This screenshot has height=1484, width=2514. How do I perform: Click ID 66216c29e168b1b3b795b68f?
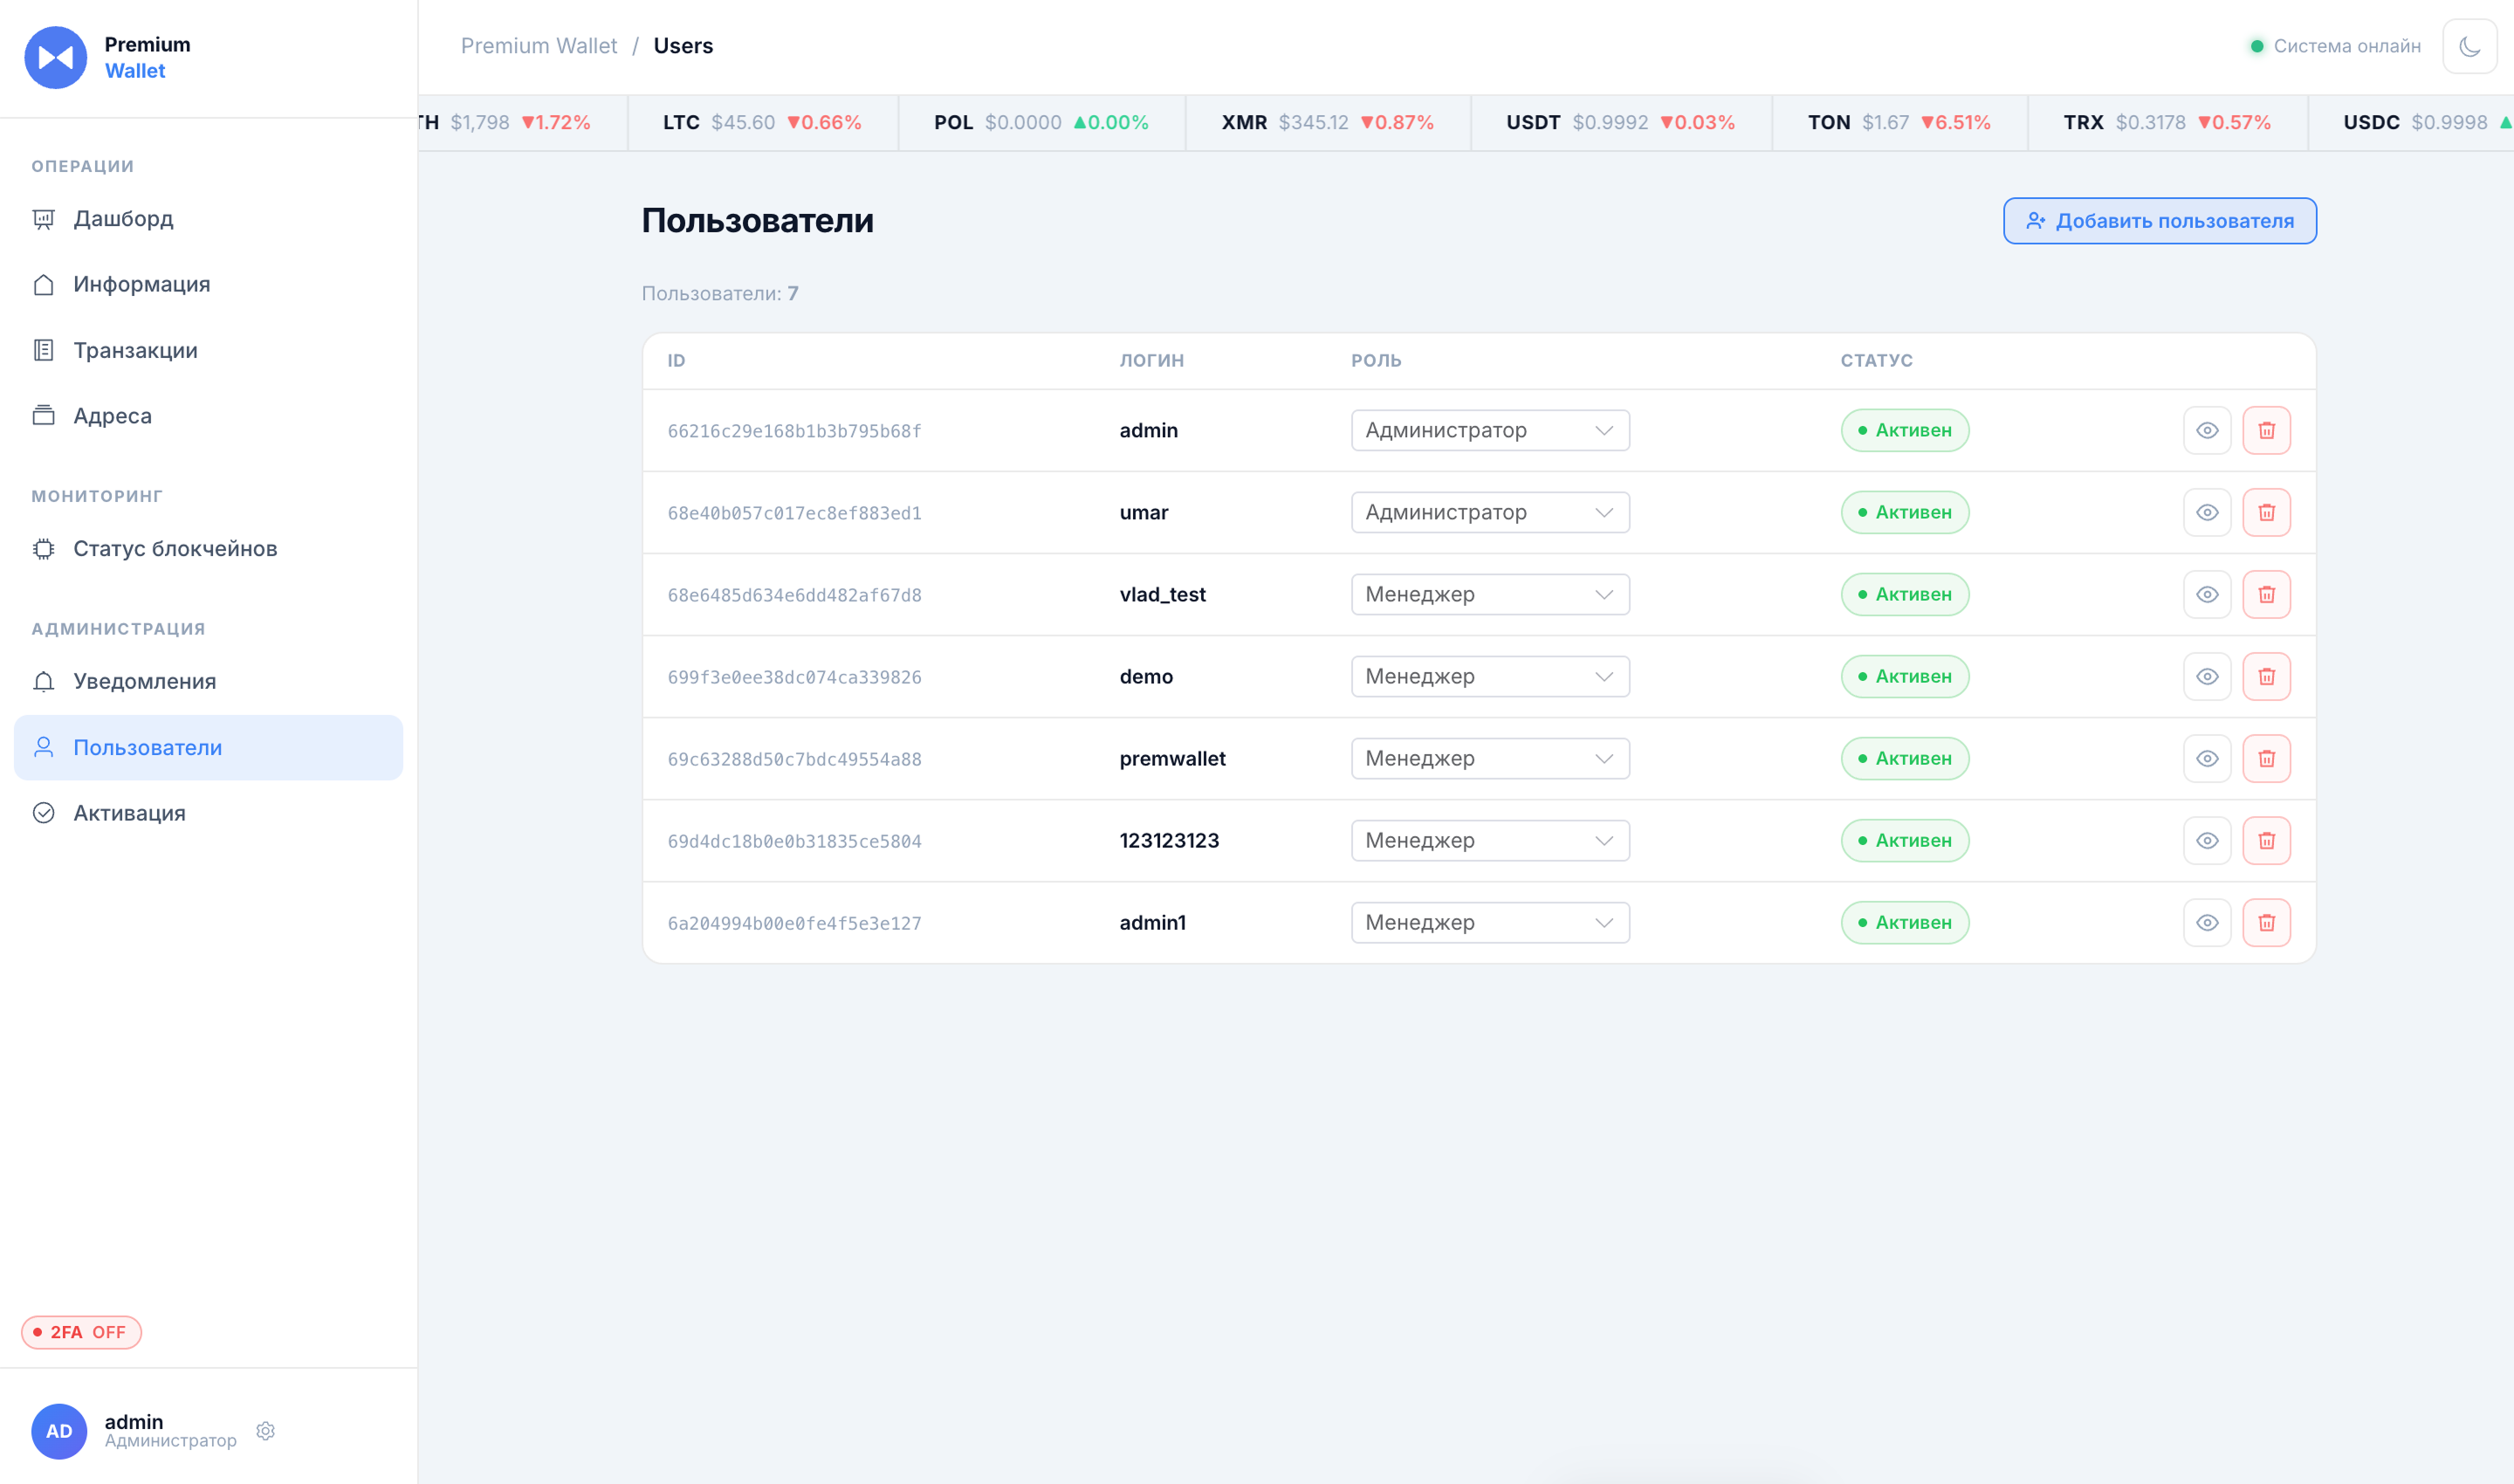point(794,432)
